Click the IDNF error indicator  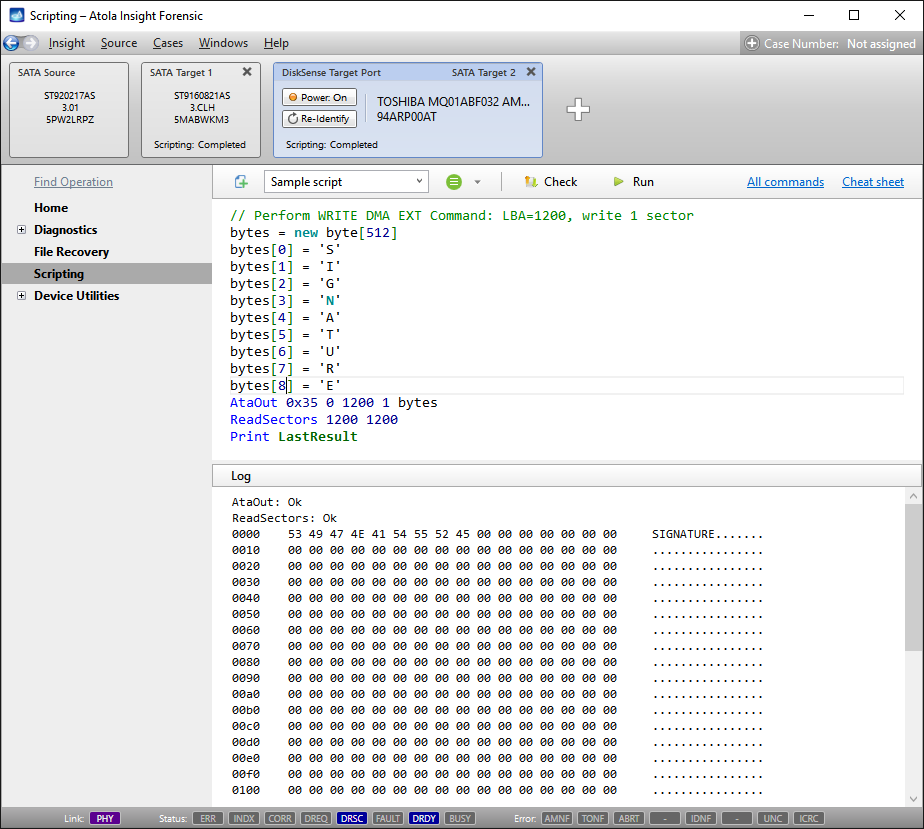tap(701, 818)
